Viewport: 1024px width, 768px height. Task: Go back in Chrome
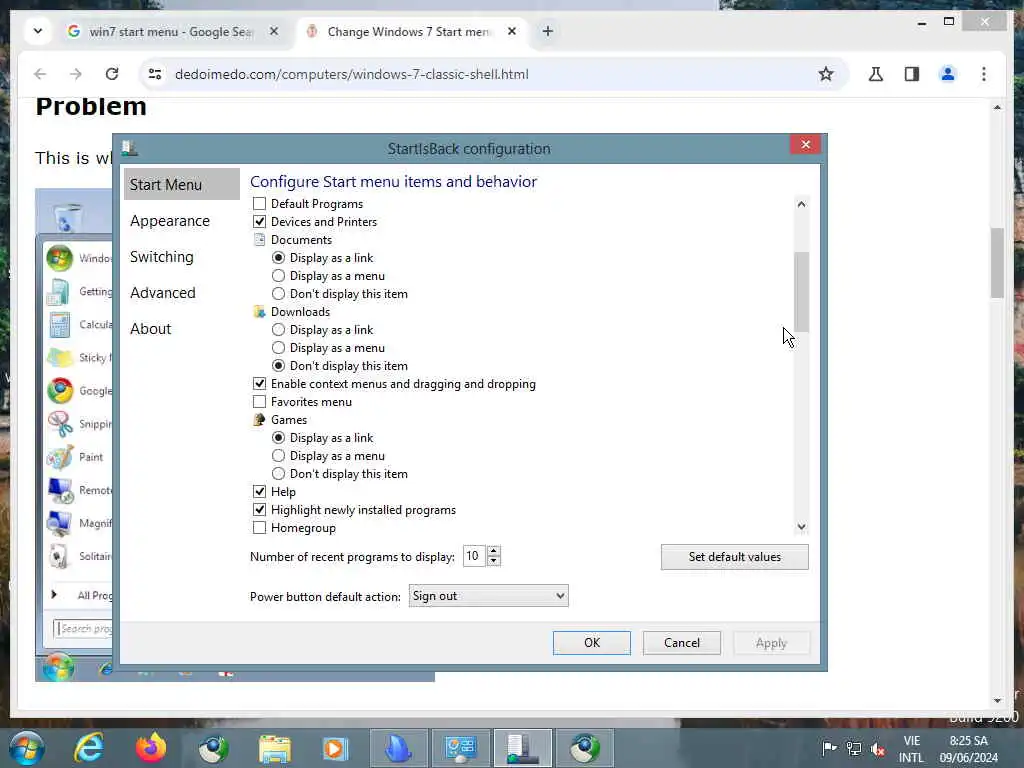point(40,74)
